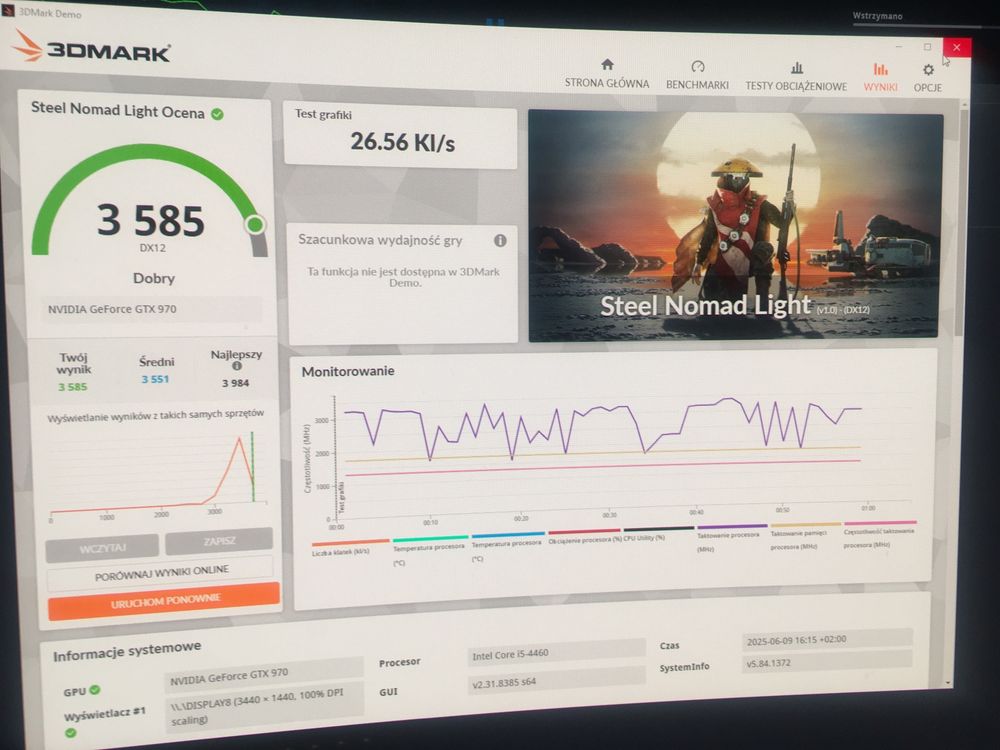Click the large 3 585 score number
This screenshot has height=750, width=1000.
(151, 220)
